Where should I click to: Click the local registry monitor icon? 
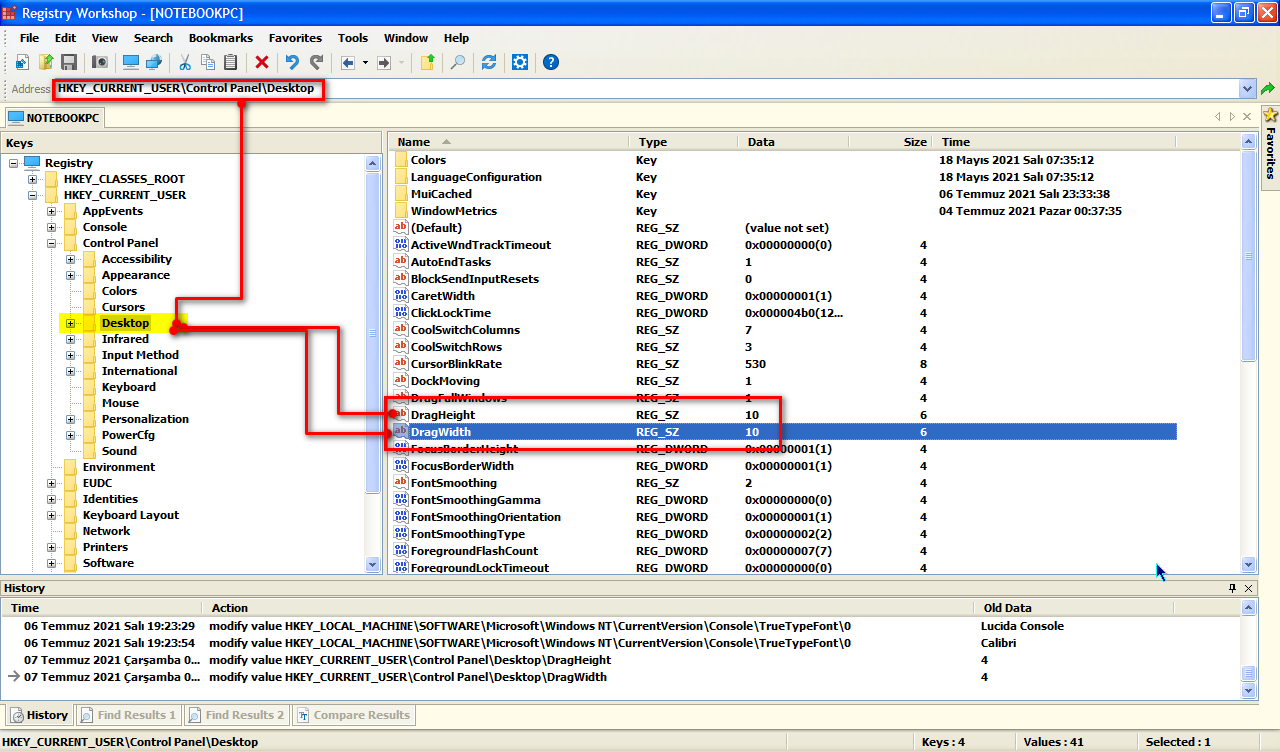pyautogui.click(x=131, y=62)
